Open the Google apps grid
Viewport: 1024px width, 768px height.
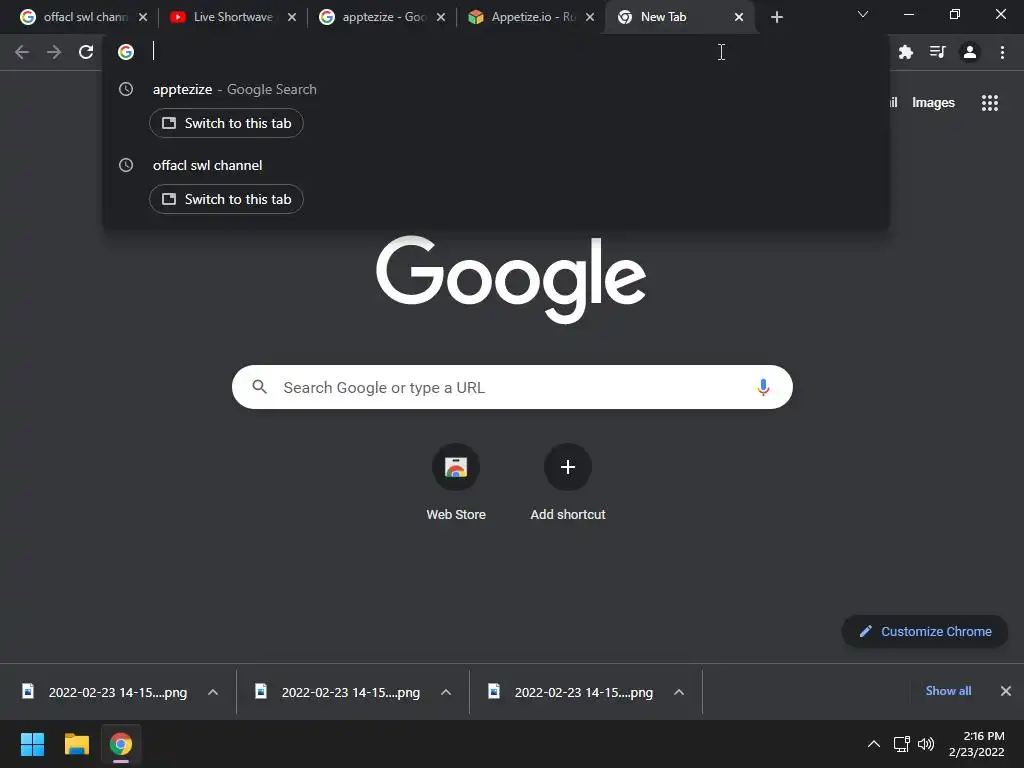990,103
